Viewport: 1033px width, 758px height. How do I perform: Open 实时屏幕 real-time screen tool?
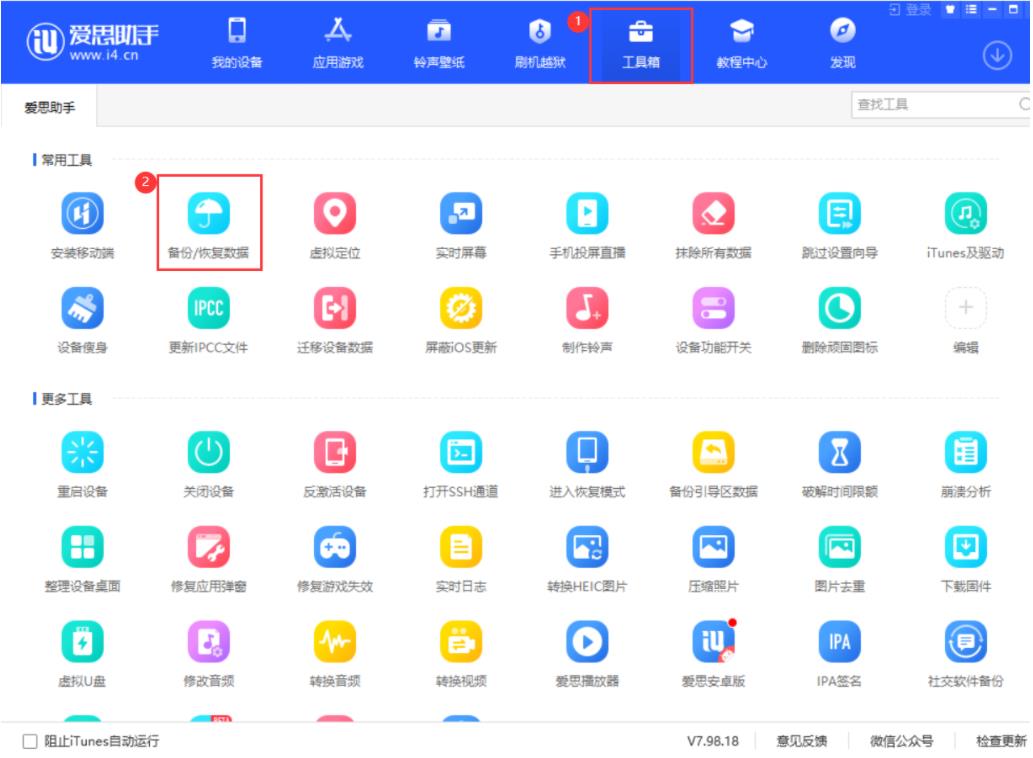[461, 214]
